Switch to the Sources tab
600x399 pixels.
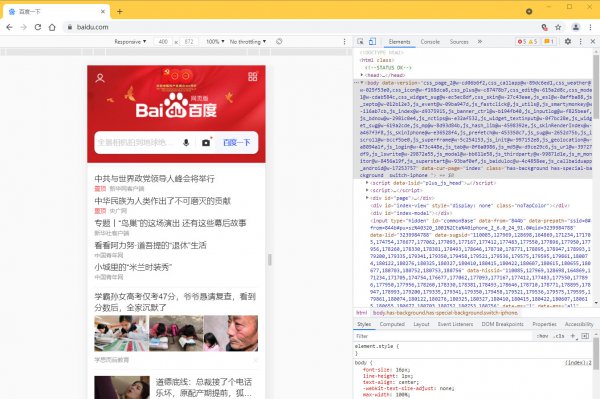click(459, 41)
